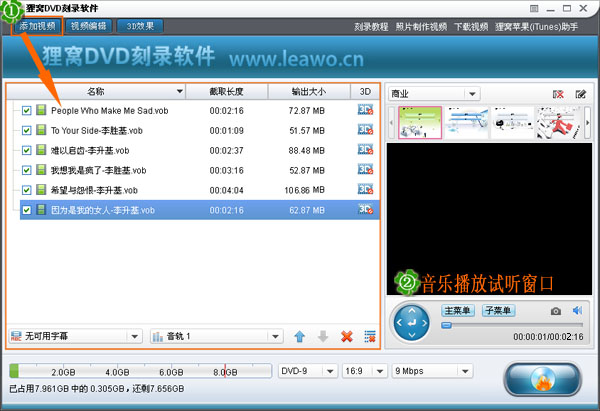Toggle 3D icon for People Who Make Me Sad.vob
Screen dimensions: 600x411
point(365,110)
